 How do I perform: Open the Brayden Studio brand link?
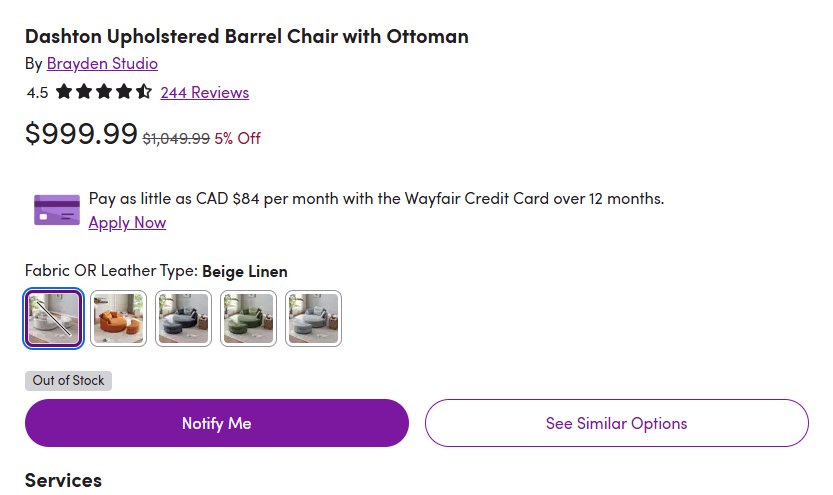click(102, 63)
